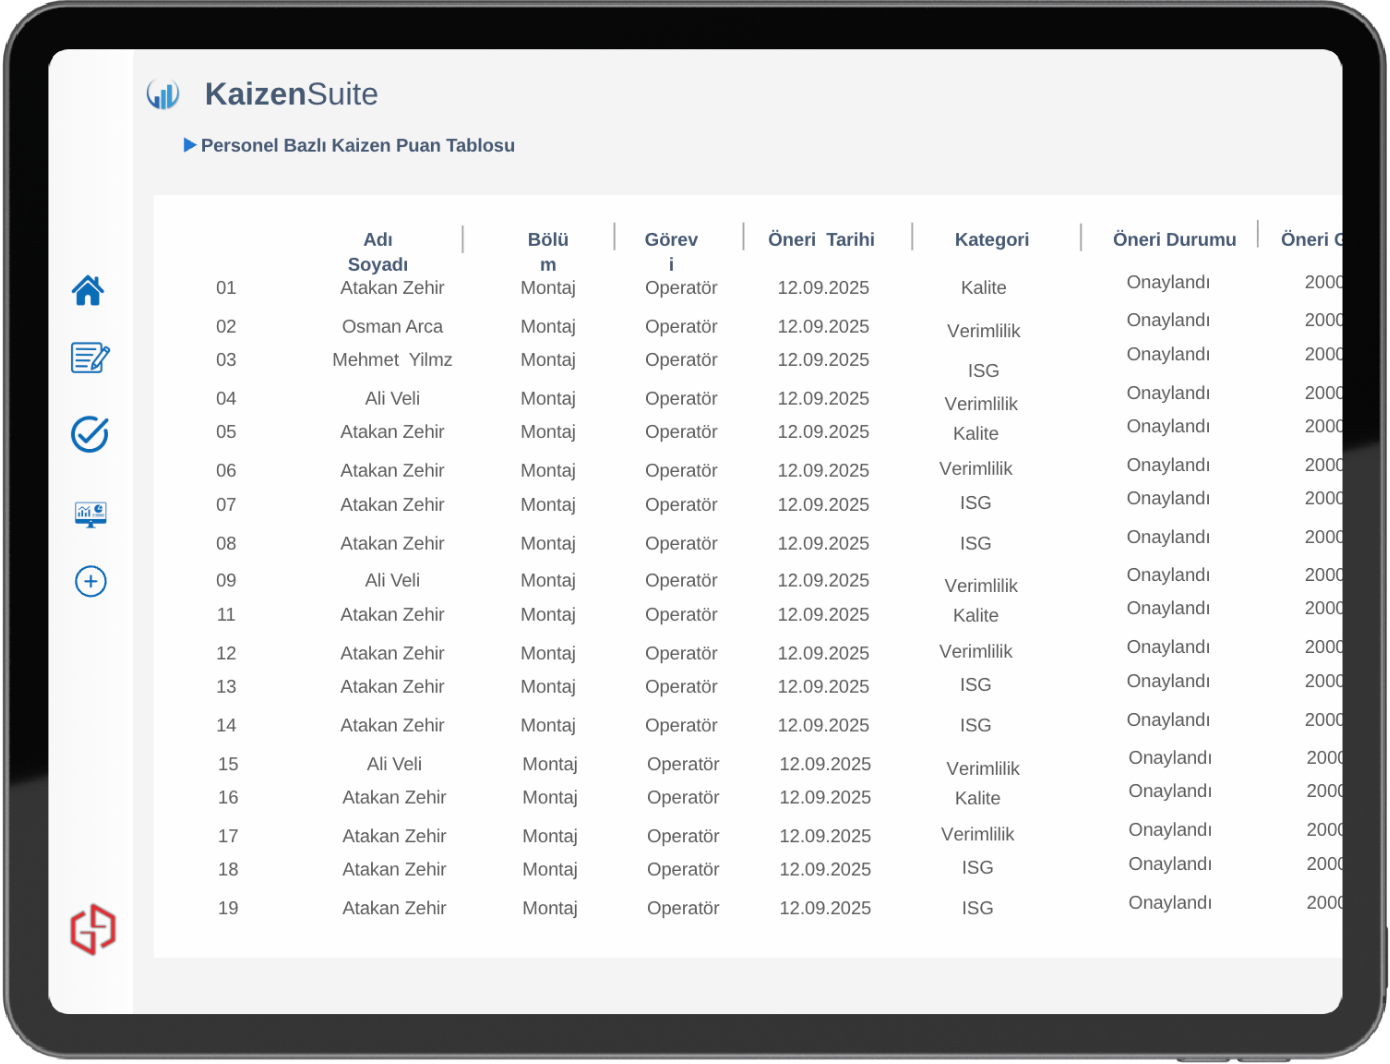Click the KaizenSuite bar chart logo
The width and height of the screenshot is (1390, 1064).
click(x=163, y=95)
